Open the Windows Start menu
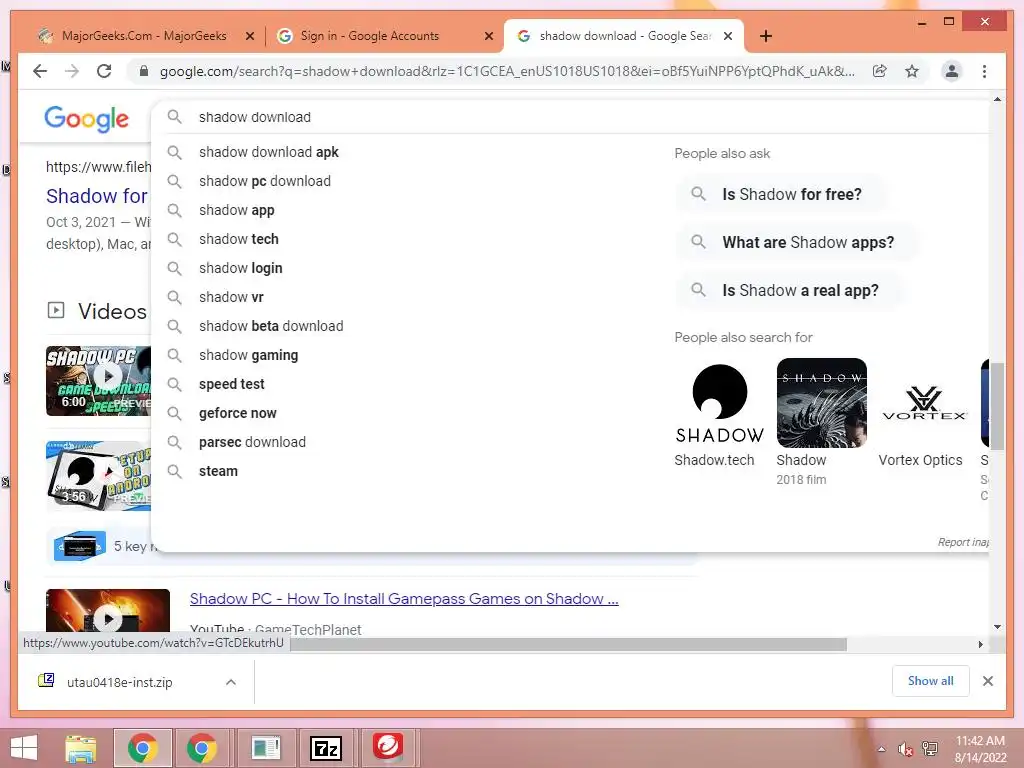1024x768 pixels. [x=24, y=748]
